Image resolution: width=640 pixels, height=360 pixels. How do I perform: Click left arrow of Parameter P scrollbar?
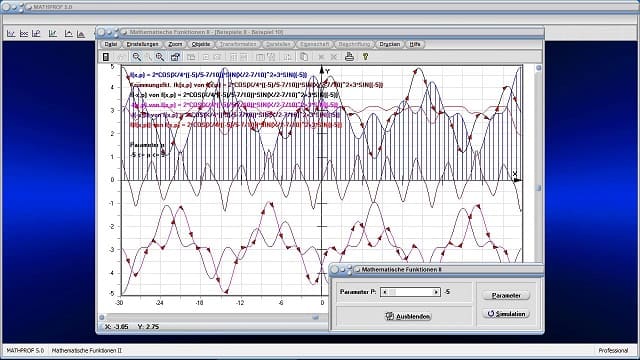pyautogui.click(x=384, y=292)
